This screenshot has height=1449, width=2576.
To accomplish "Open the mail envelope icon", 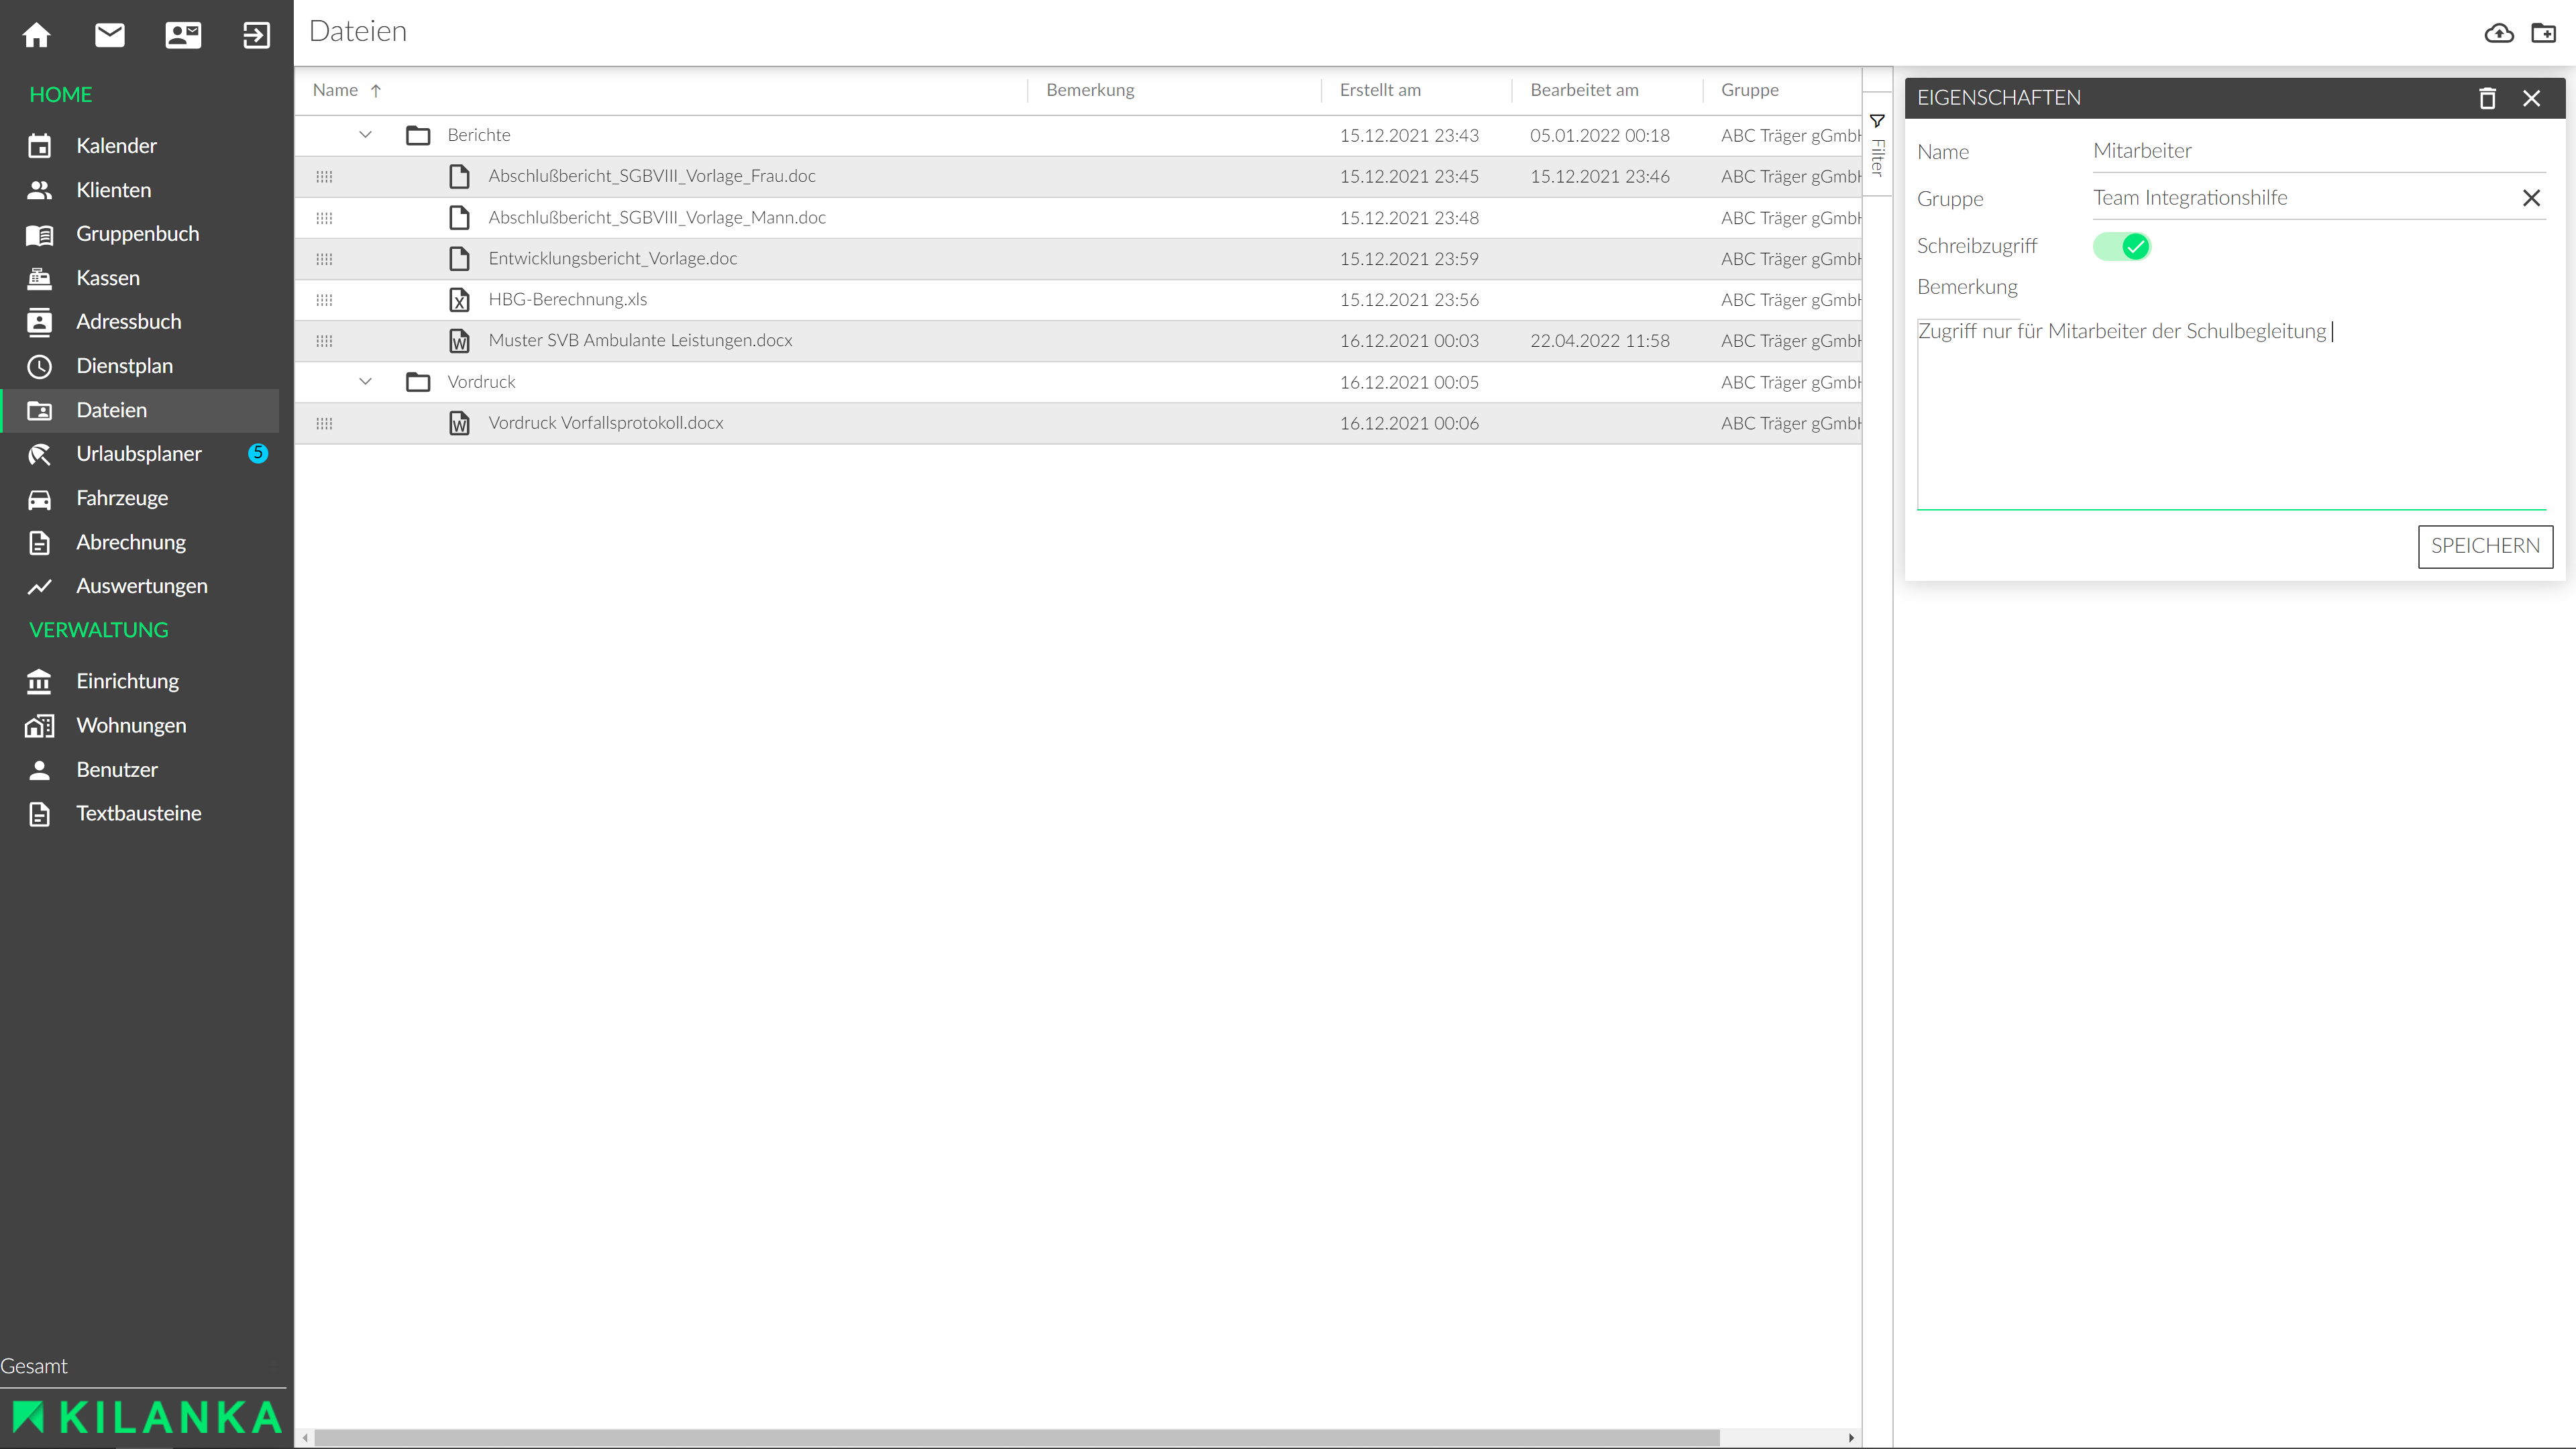I will tap(110, 35).
